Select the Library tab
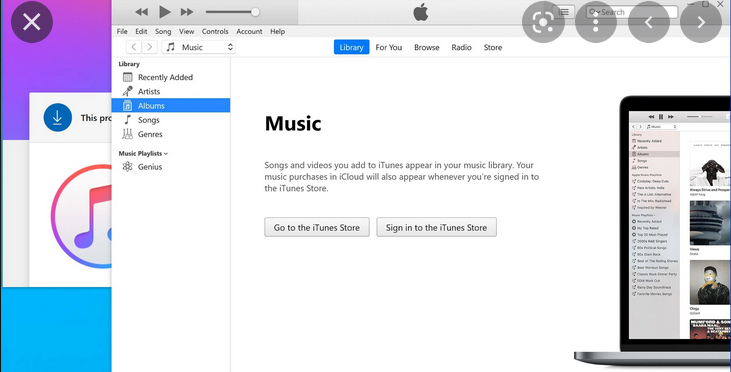731x372 pixels. (352, 47)
